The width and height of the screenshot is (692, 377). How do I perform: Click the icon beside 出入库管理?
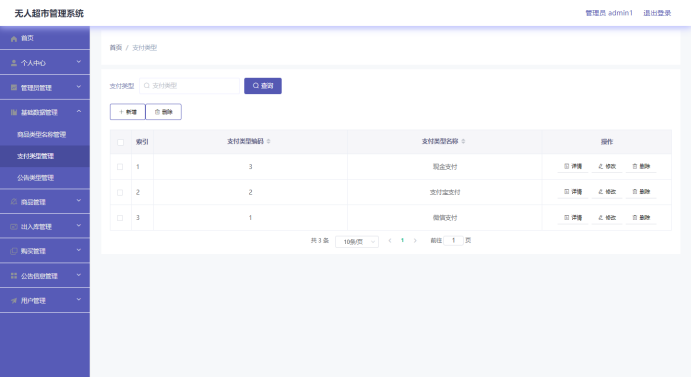click(14, 226)
